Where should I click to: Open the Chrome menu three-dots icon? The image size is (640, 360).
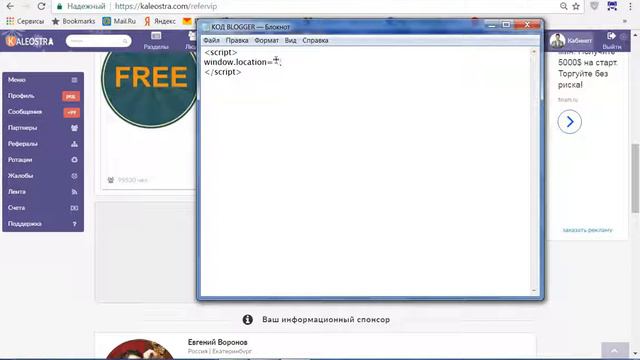(x=630, y=6)
